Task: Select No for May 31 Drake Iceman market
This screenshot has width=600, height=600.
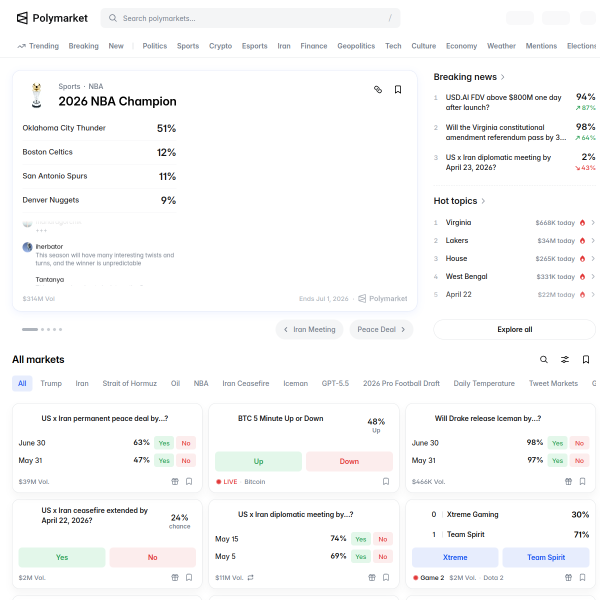Action: (578, 460)
